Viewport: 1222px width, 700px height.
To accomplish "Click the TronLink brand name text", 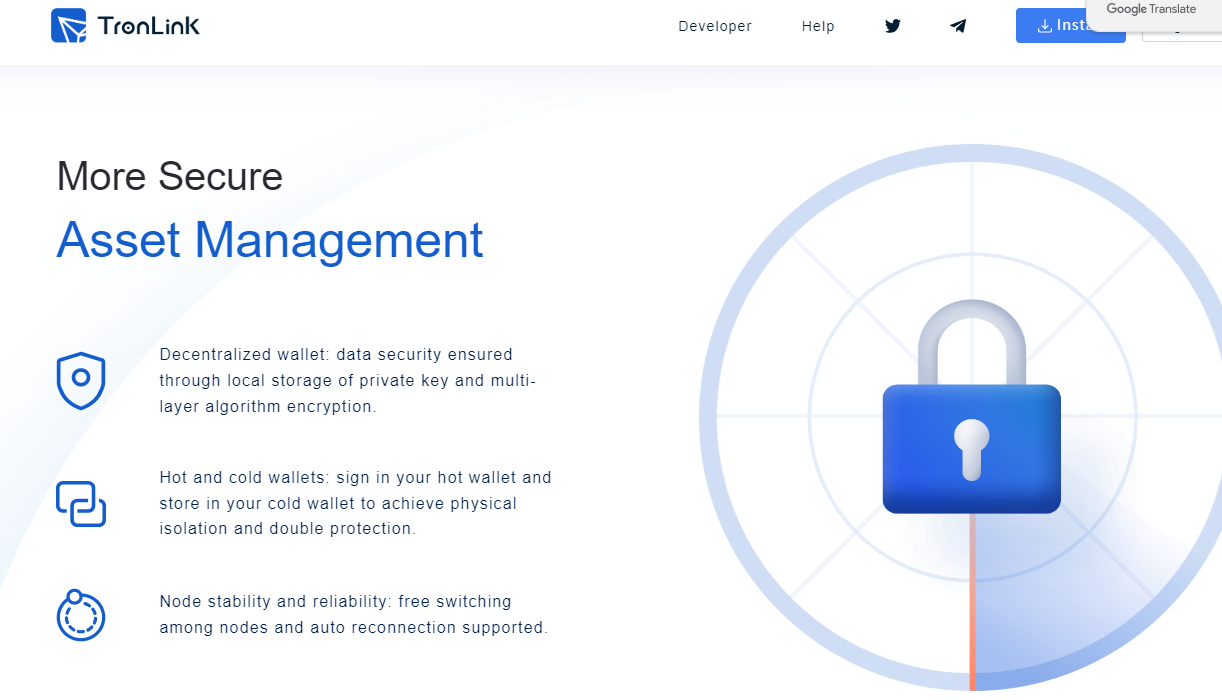I will (x=149, y=26).
